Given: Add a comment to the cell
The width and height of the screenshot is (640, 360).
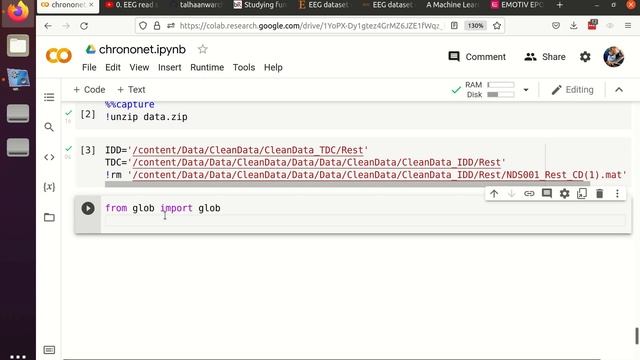Looking at the screenshot, I should click(547, 193).
